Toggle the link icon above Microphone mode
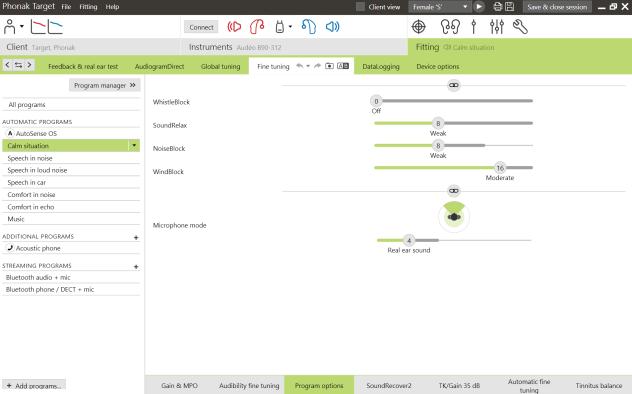The width and height of the screenshot is (632, 394). click(453, 191)
